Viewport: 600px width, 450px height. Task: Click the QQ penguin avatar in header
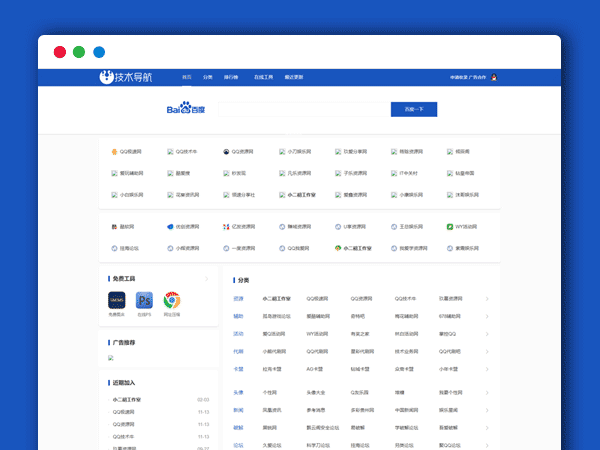(494, 77)
